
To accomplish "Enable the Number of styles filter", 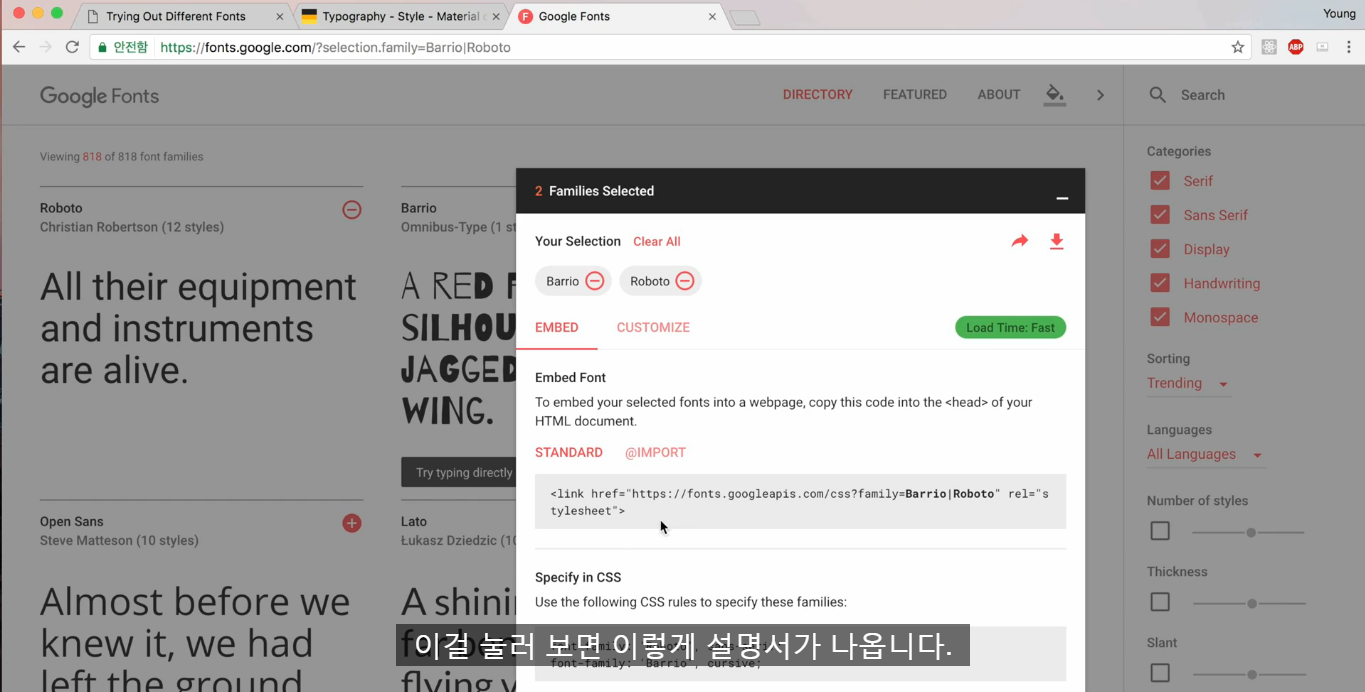I will click(x=1160, y=531).
